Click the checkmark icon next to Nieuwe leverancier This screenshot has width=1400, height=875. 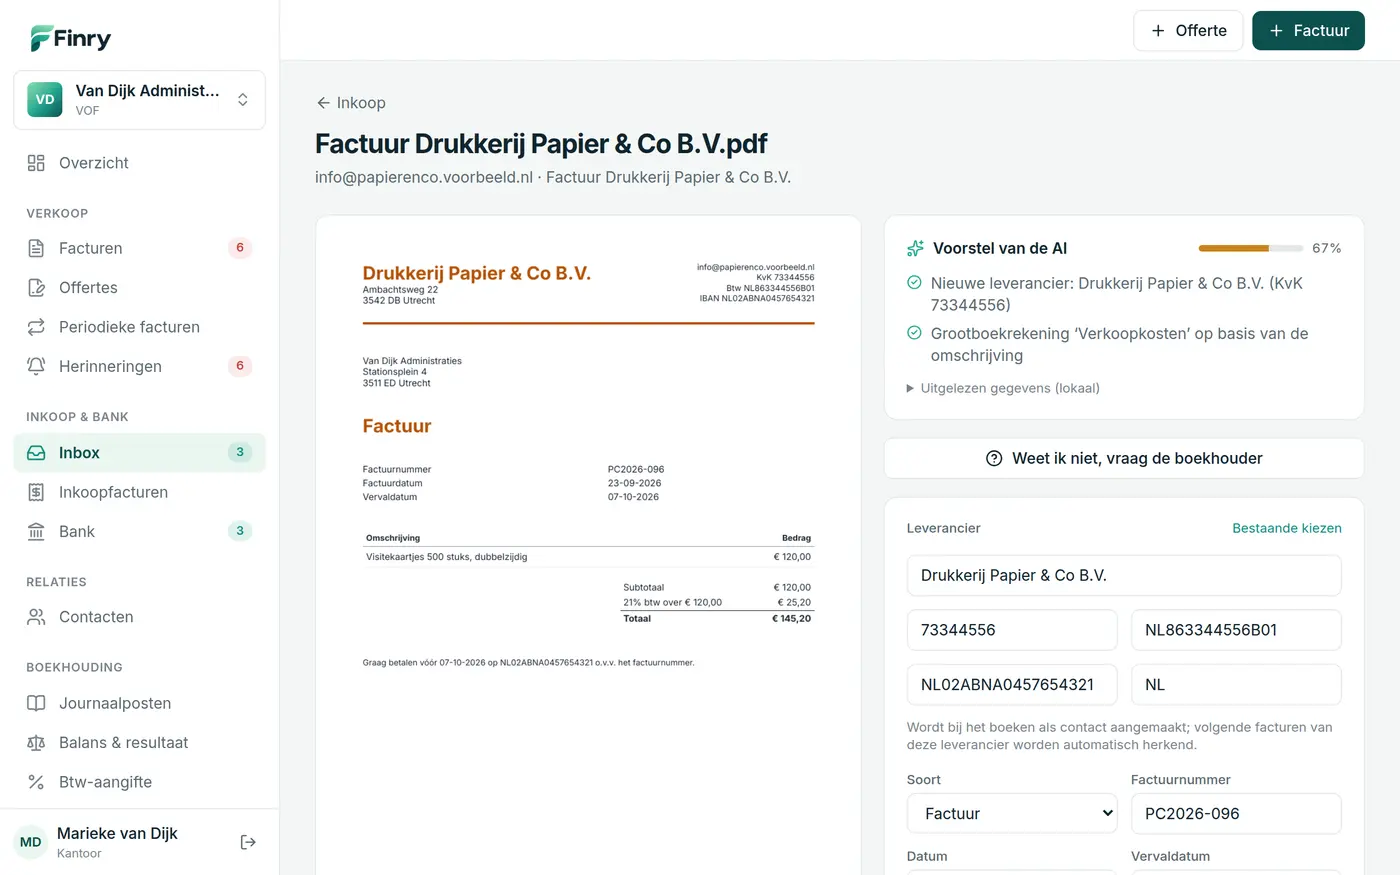click(914, 283)
